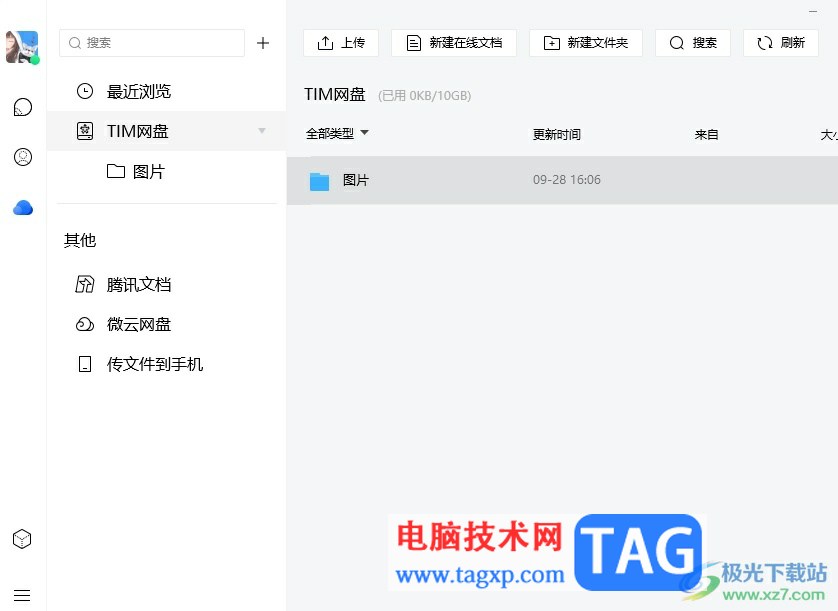Viewport: 838px width, 611px height.
Task: Open the apps cube icon
Action: [x=22, y=539]
